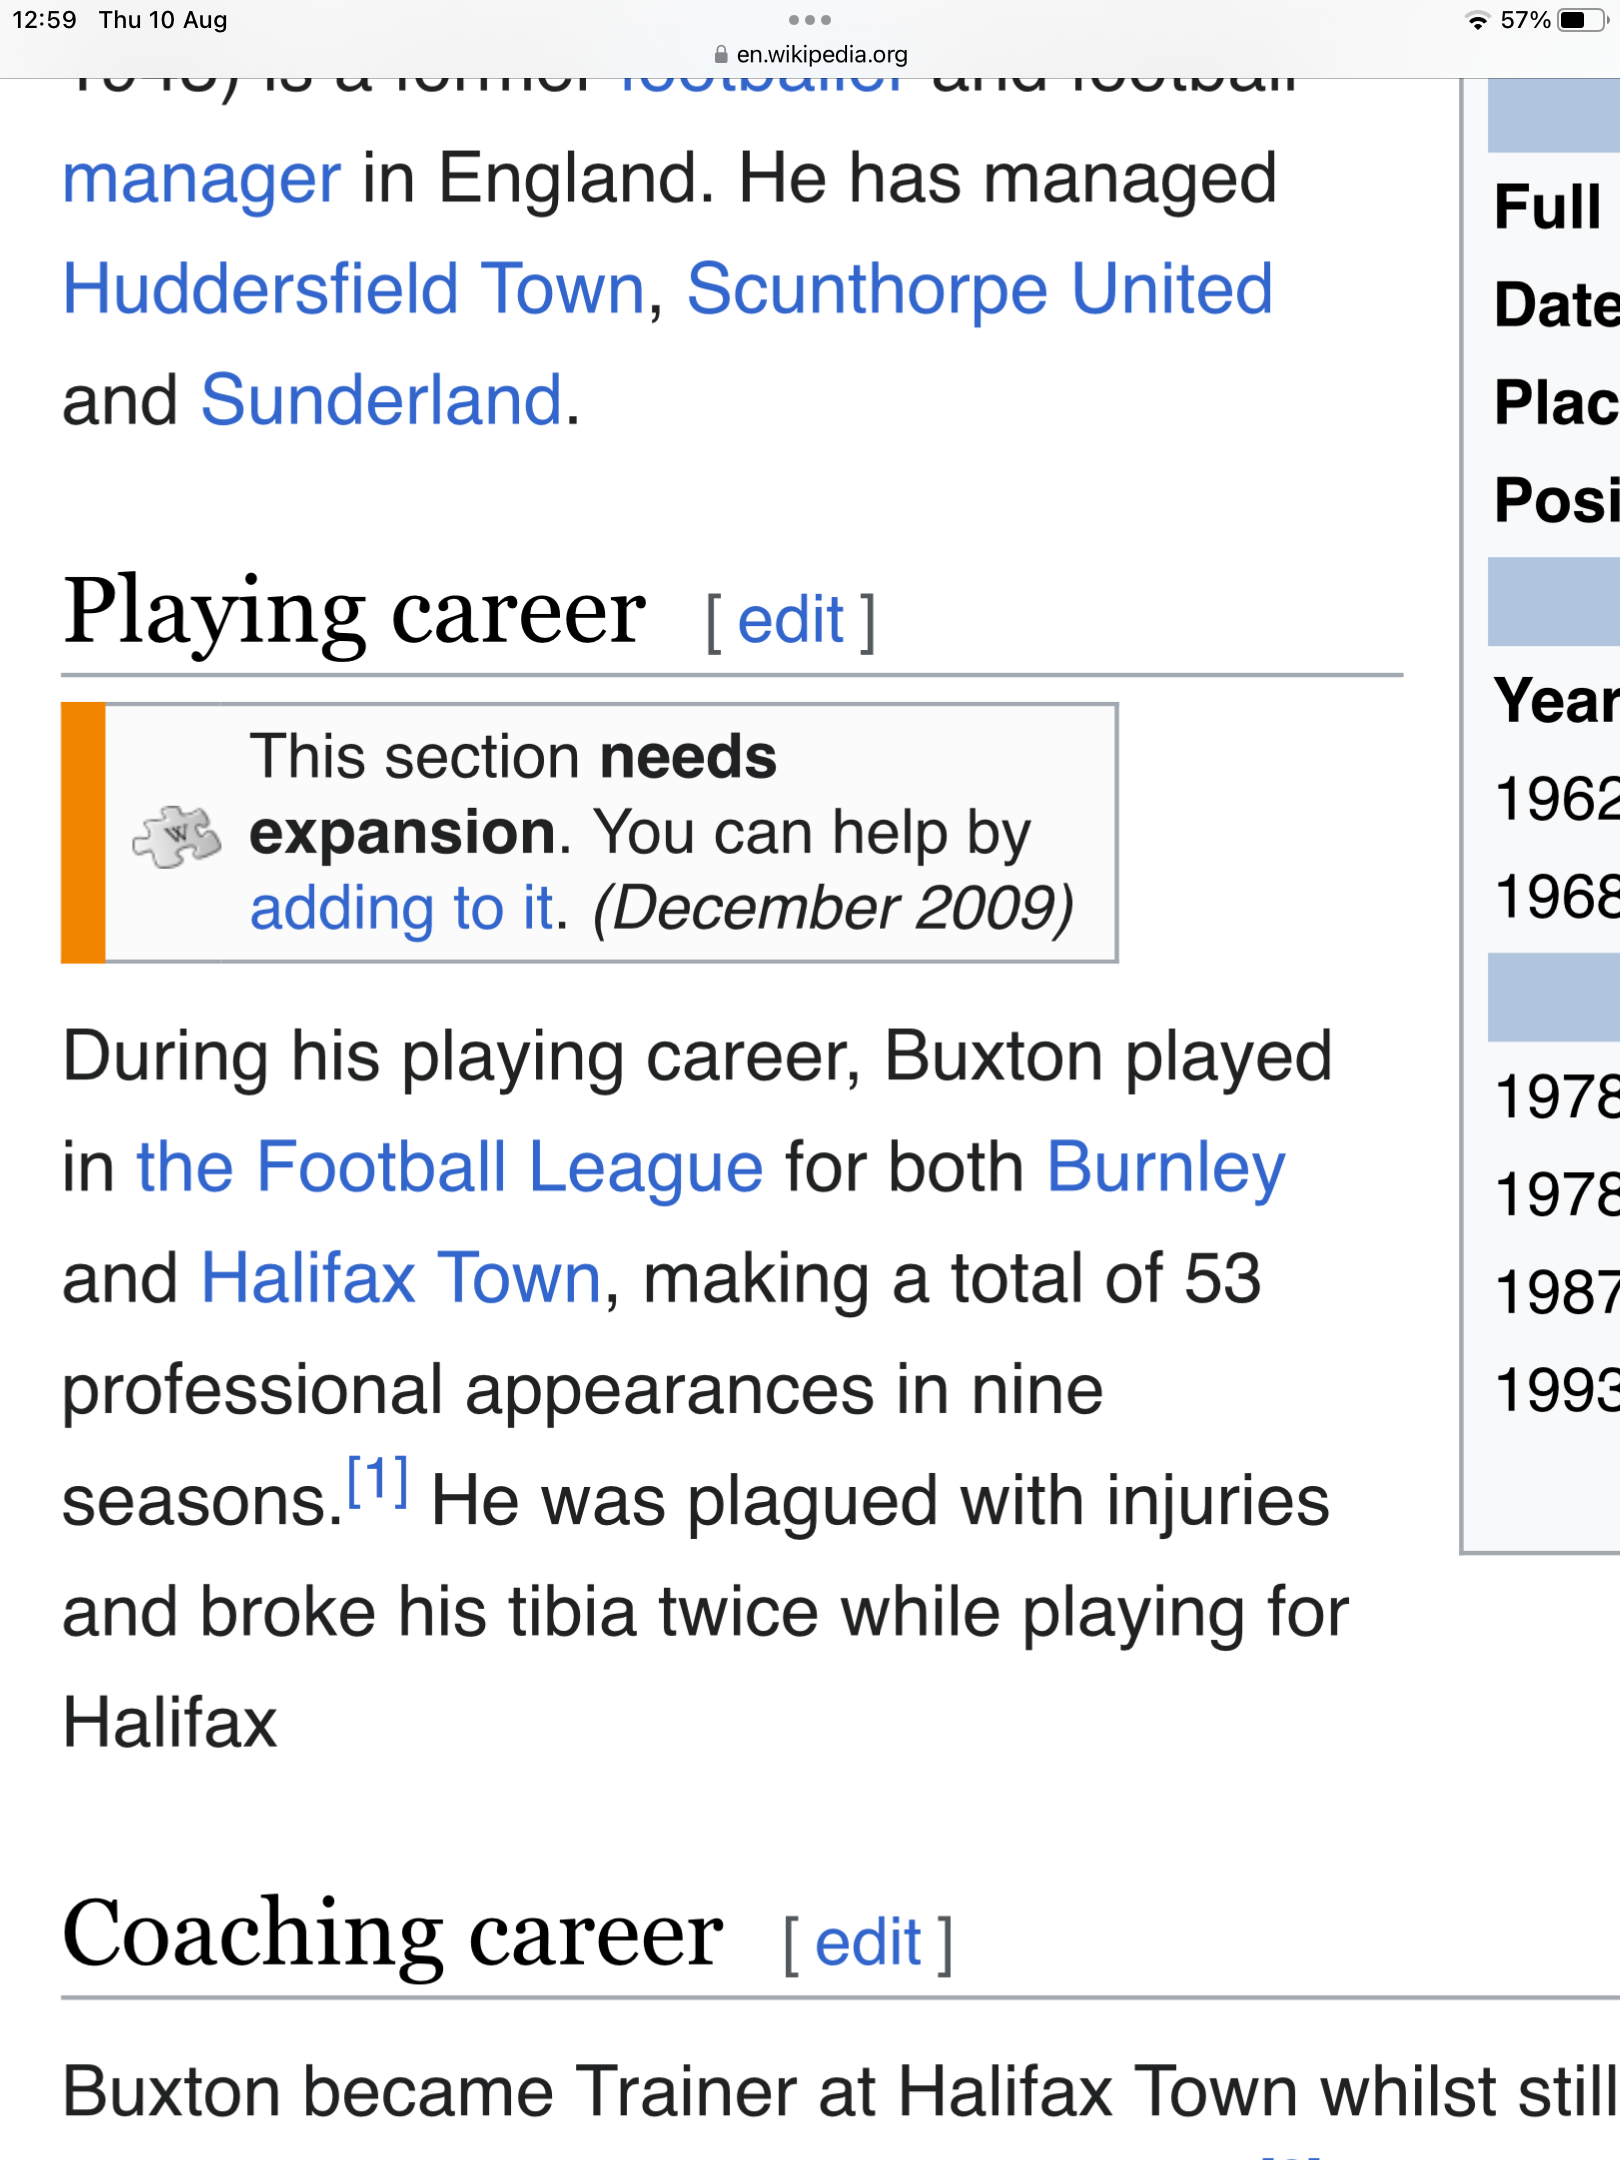This screenshot has width=1620, height=2160.
Task: Edit the Coaching career section
Action: 867,1943
